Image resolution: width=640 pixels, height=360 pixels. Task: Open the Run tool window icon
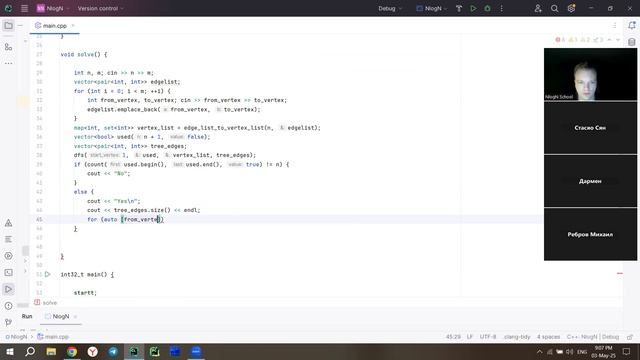pyautogui.click(x=8, y=289)
